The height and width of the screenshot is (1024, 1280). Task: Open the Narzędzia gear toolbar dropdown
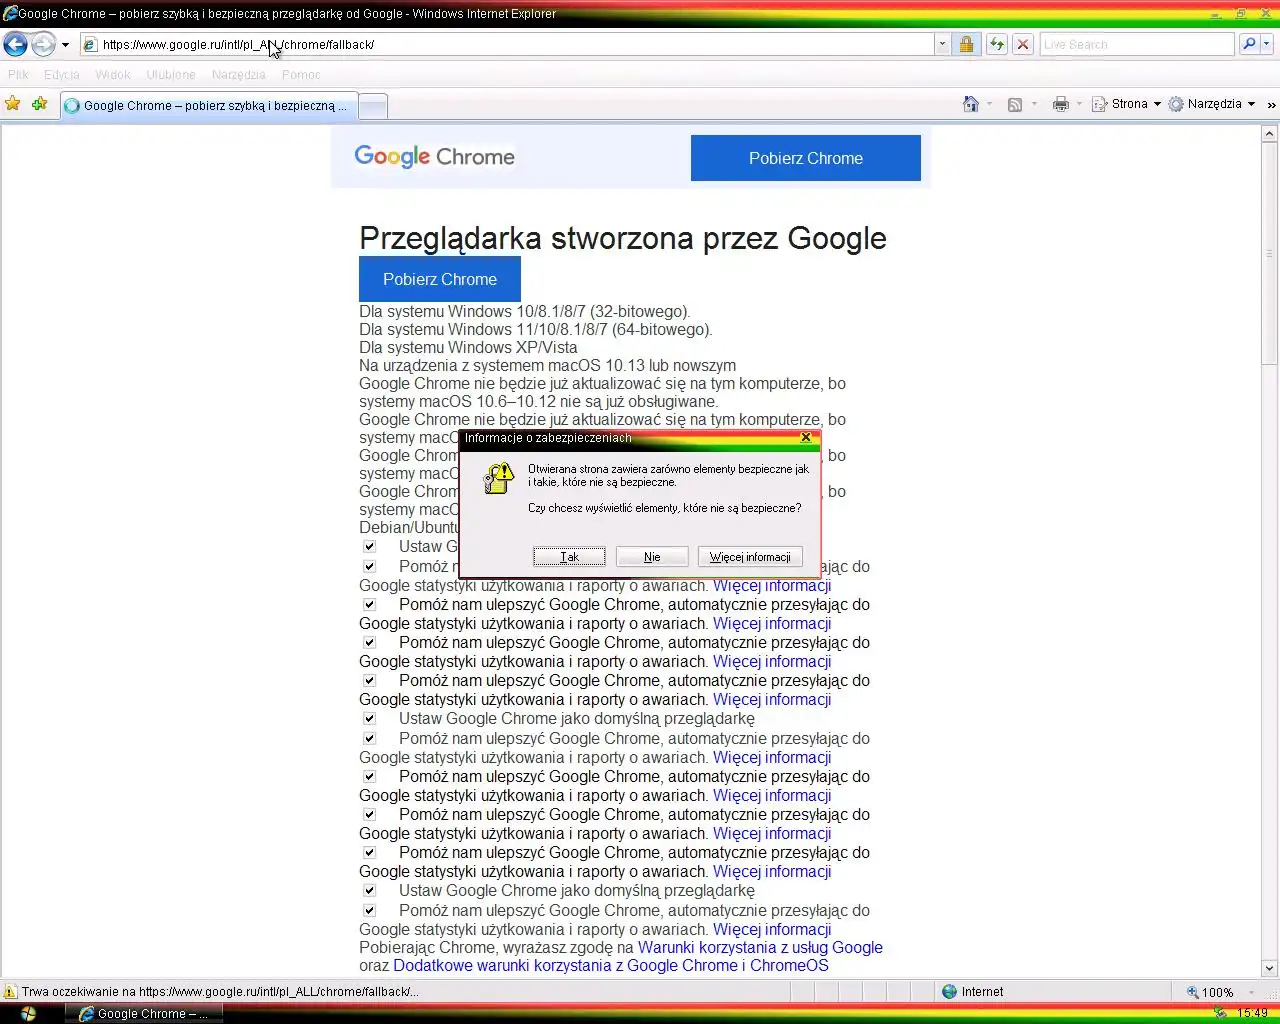click(x=1212, y=104)
